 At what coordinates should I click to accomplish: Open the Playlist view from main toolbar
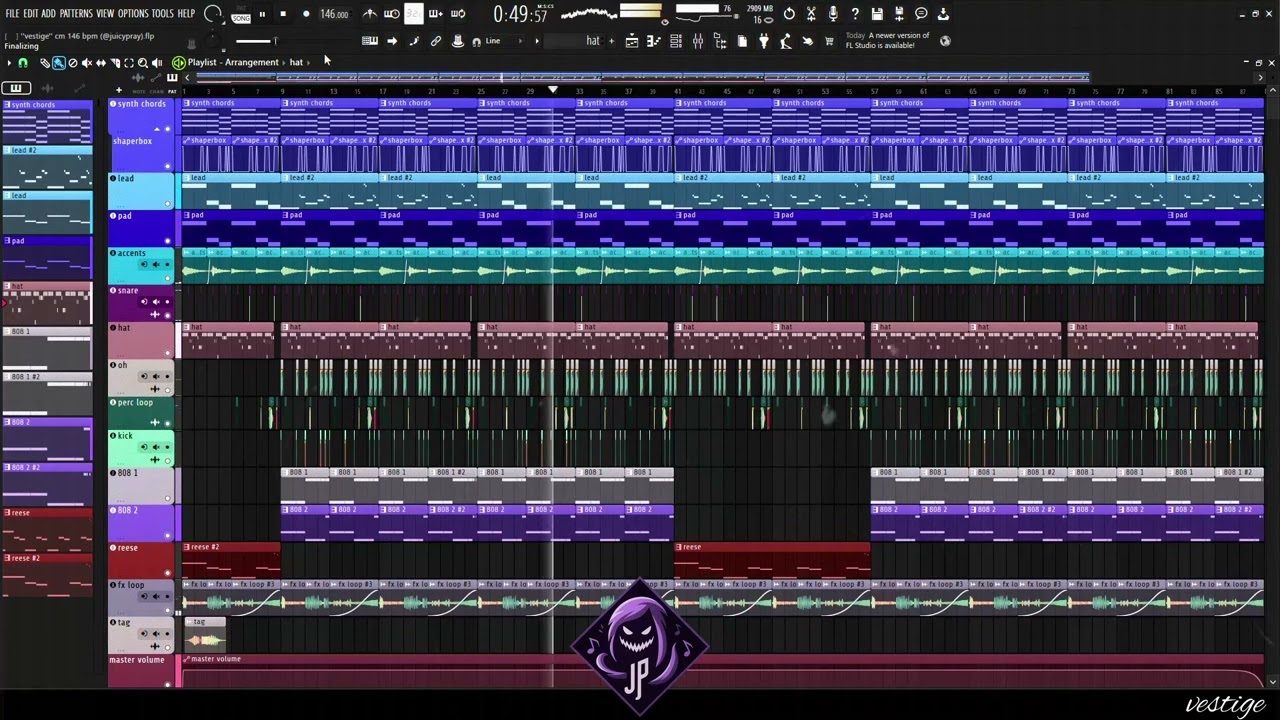tap(632, 41)
